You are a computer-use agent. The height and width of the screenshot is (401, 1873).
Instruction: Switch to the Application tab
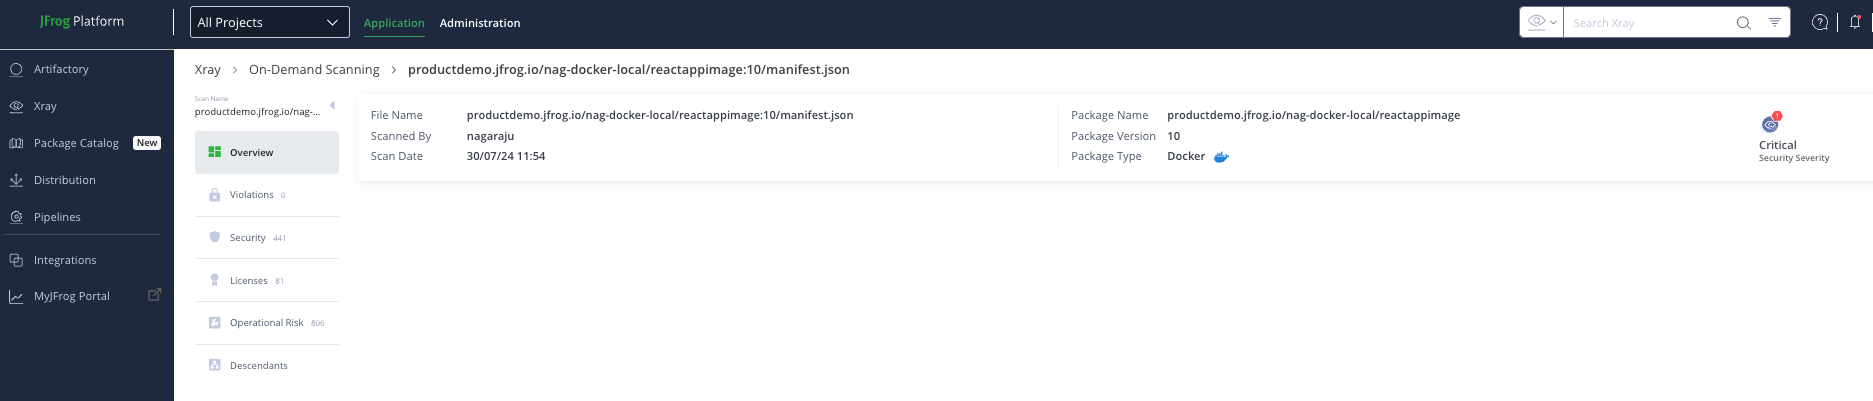pyautogui.click(x=394, y=23)
